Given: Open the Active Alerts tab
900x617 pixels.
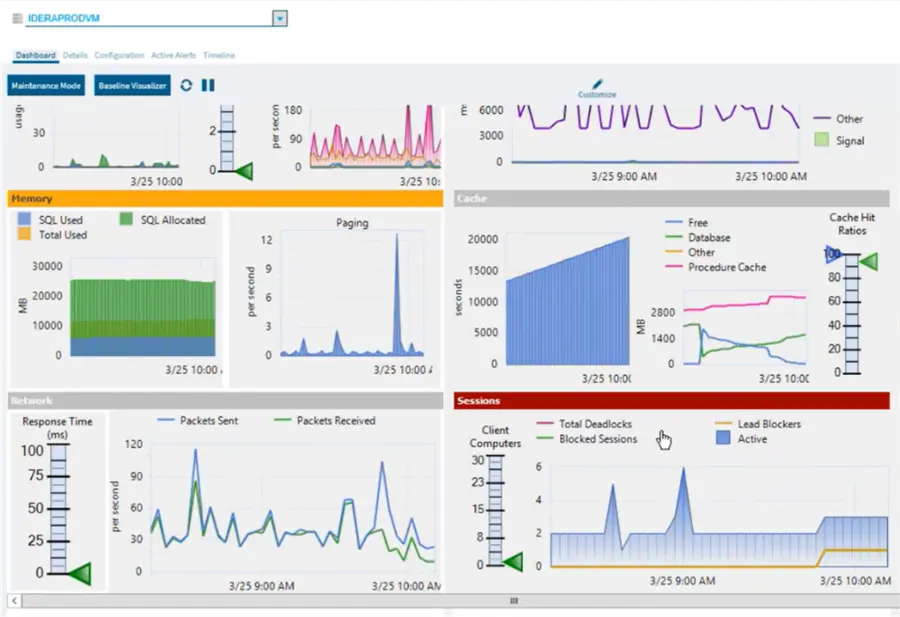Looking at the screenshot, I should (173, 56).
